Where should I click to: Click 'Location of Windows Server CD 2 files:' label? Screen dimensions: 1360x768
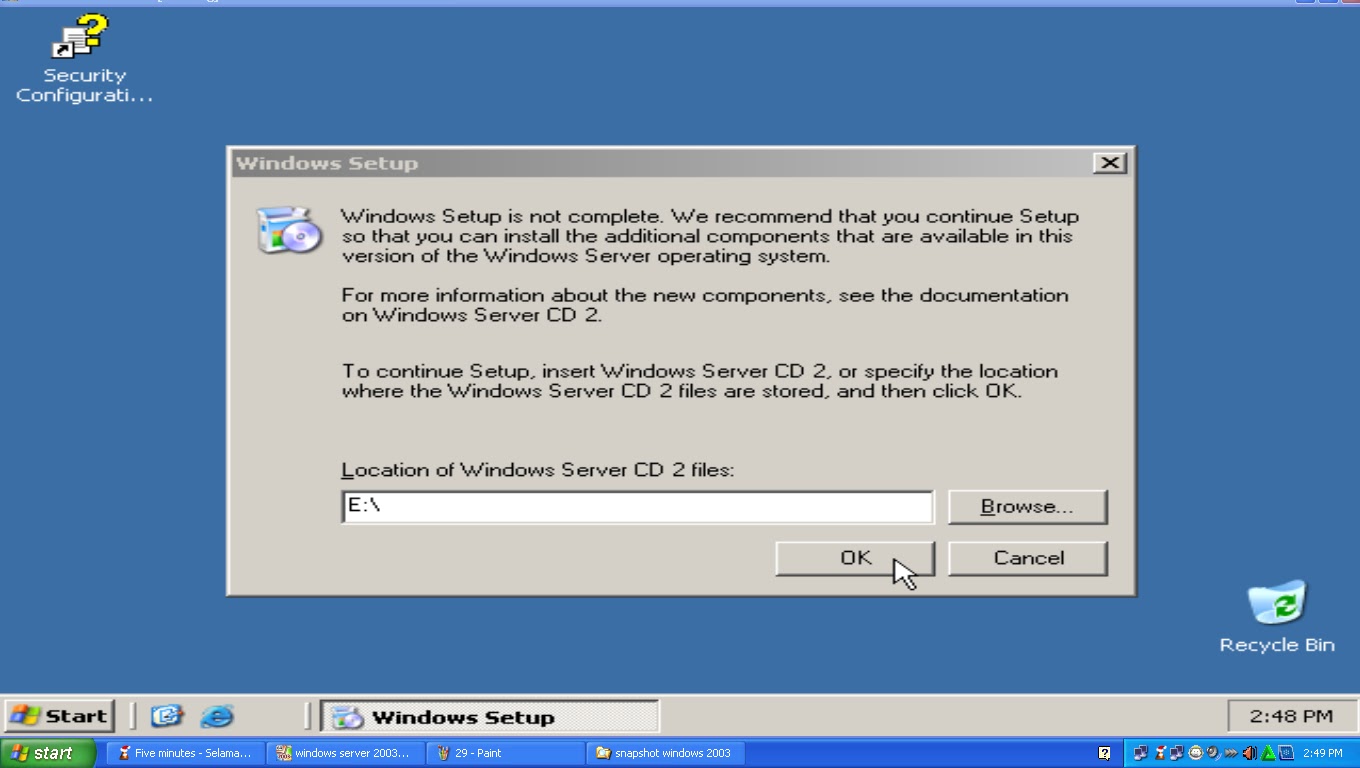[x=538, y=470]
